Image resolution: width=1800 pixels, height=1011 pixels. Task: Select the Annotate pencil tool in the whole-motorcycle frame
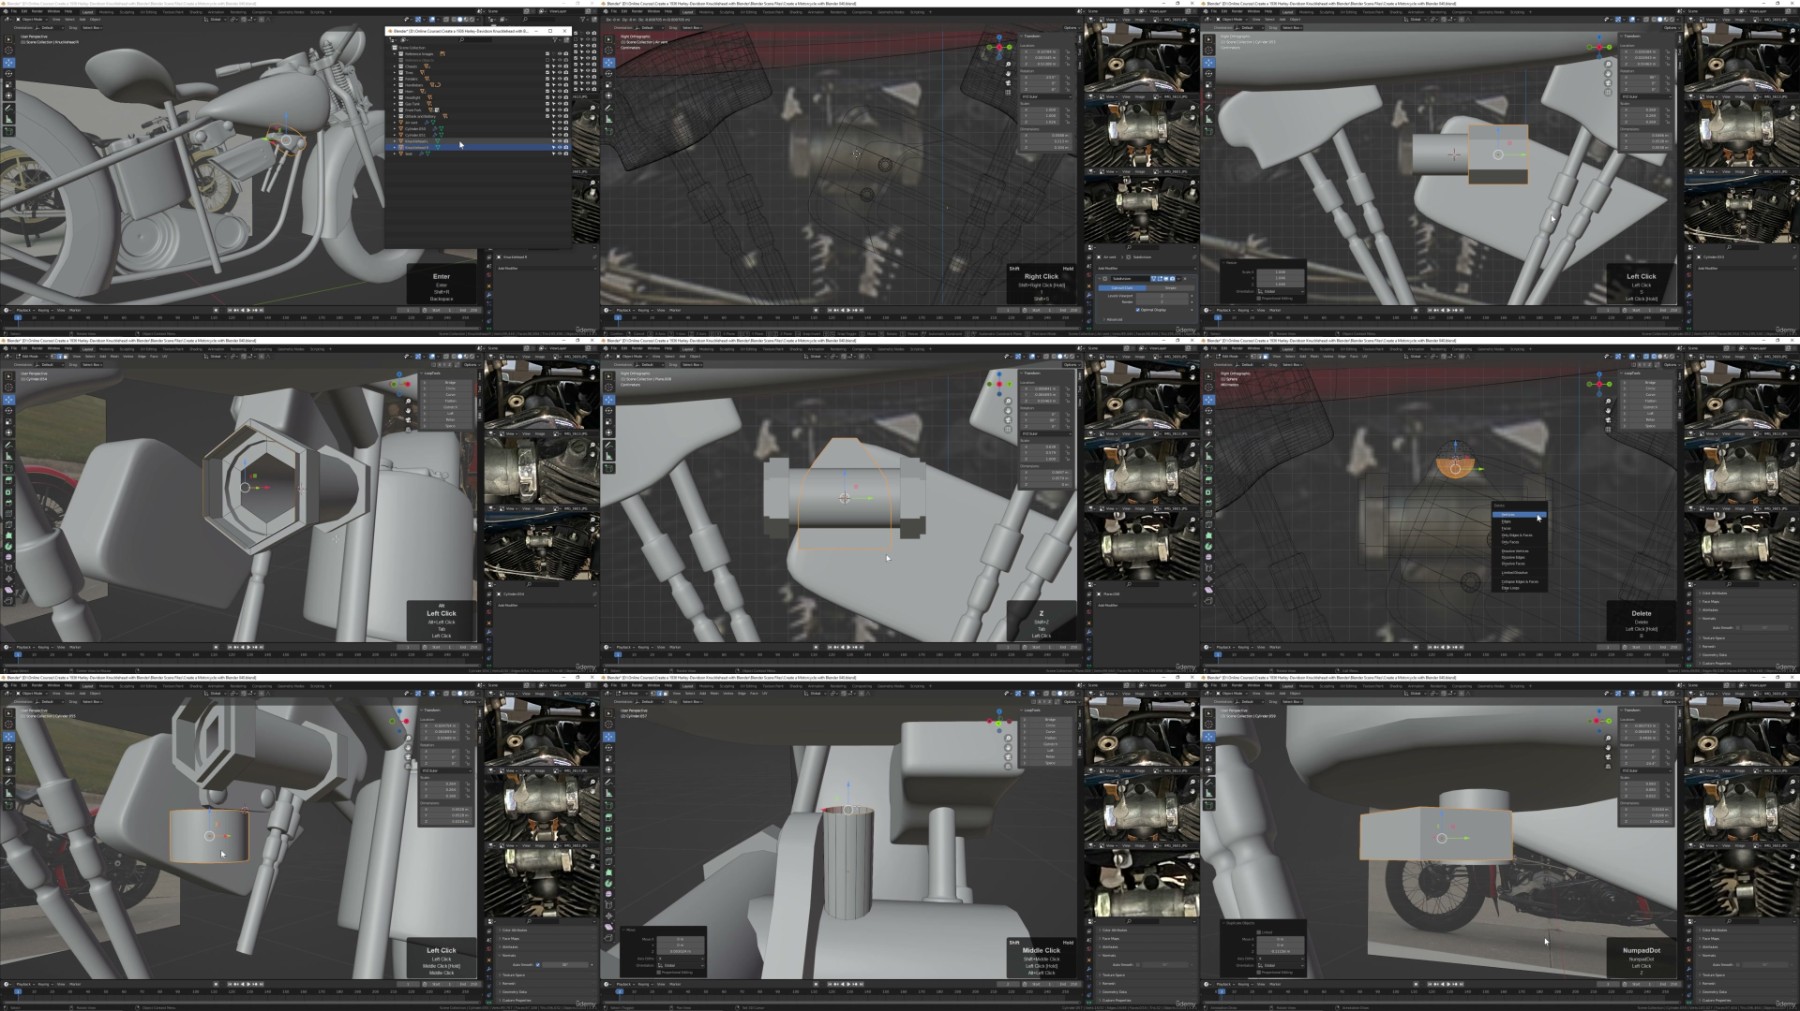[9, 107]
